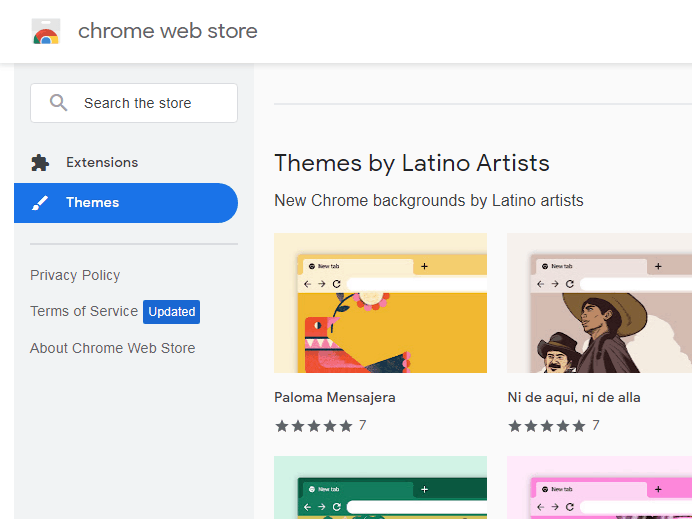Image resolution: width=692 pixels, height=519 pixels.
Task: Type in the Search the store field
Action: point(150,103)
